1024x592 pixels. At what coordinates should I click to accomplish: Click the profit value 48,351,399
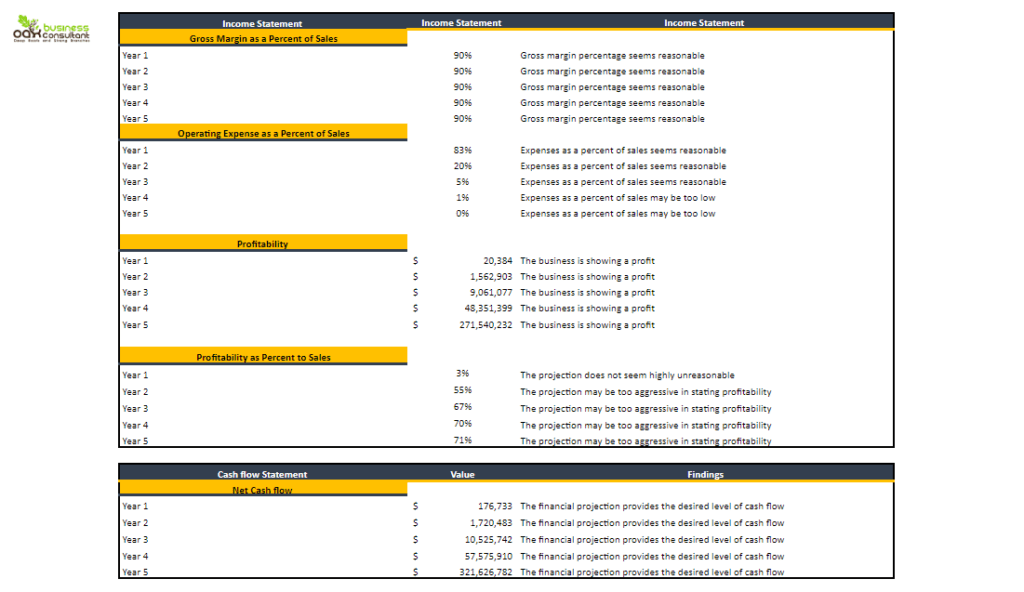pos(488,308)
